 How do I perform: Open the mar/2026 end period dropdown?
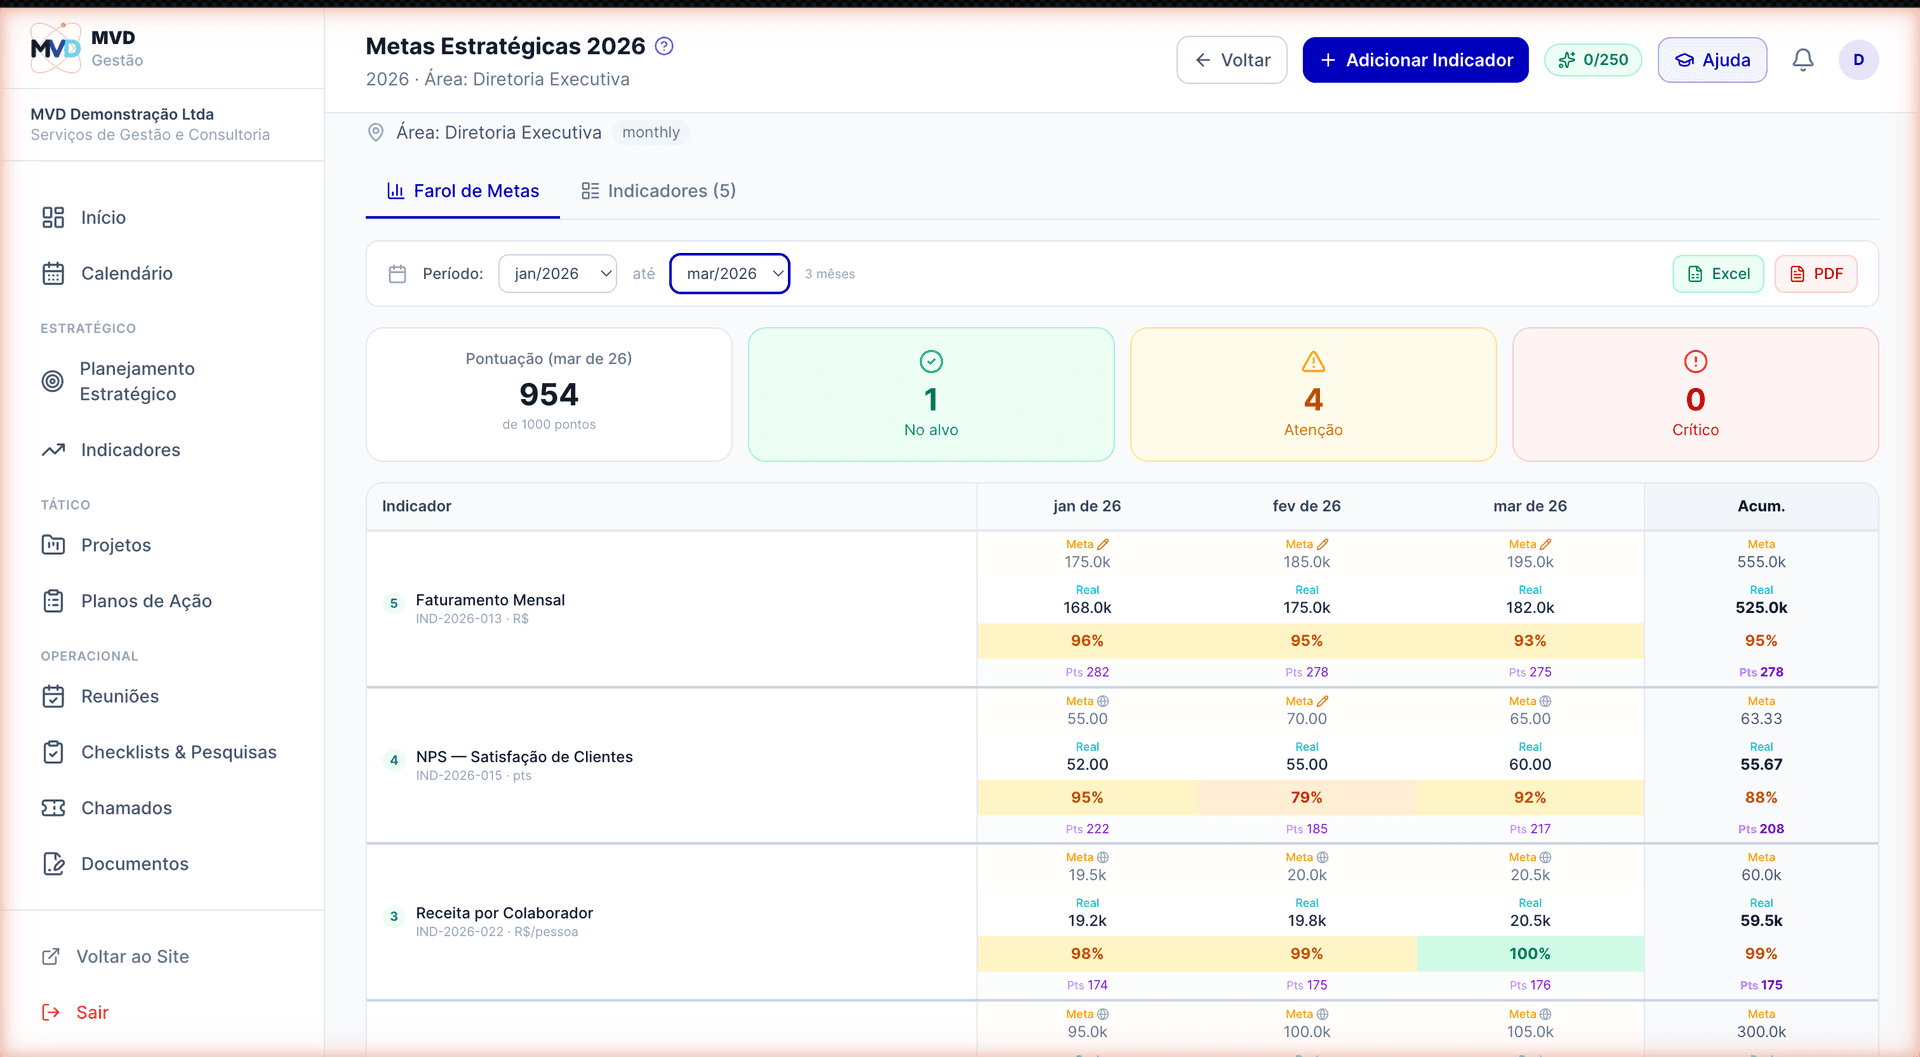(x=730, y=274)
